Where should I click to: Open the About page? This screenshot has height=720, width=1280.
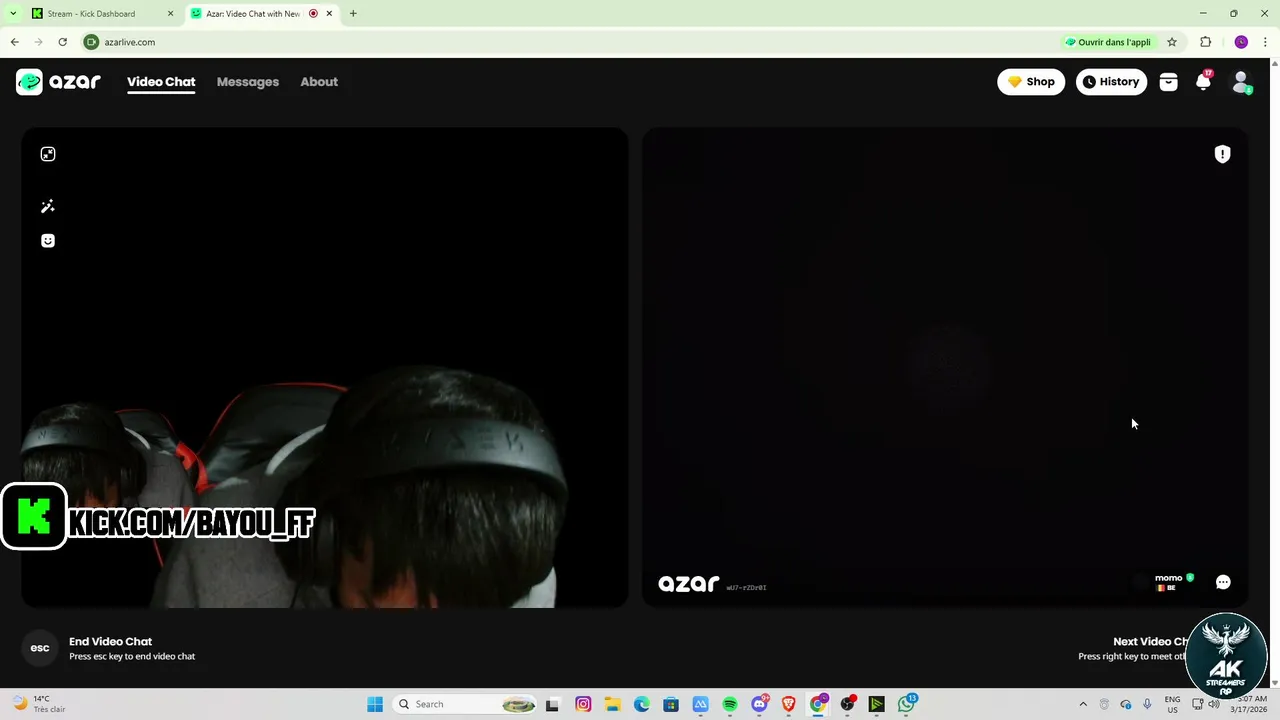point(319,82)
